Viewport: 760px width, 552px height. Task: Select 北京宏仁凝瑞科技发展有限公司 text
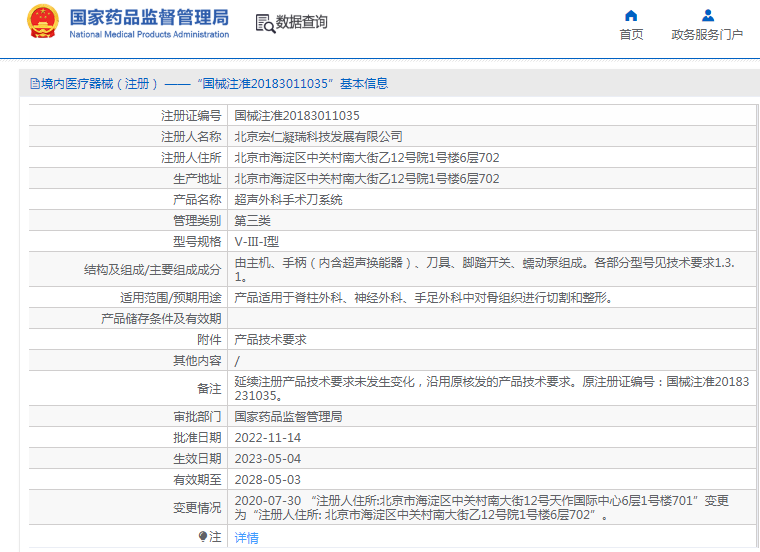coord(318,137)
